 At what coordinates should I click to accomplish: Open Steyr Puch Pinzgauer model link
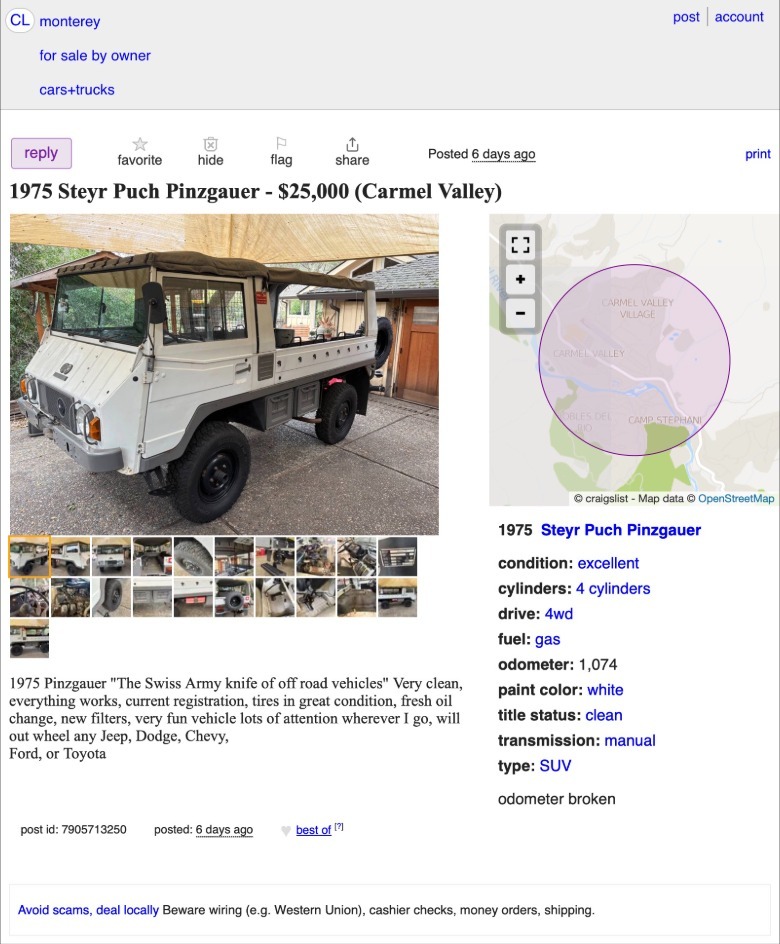(x=621, y=530)
